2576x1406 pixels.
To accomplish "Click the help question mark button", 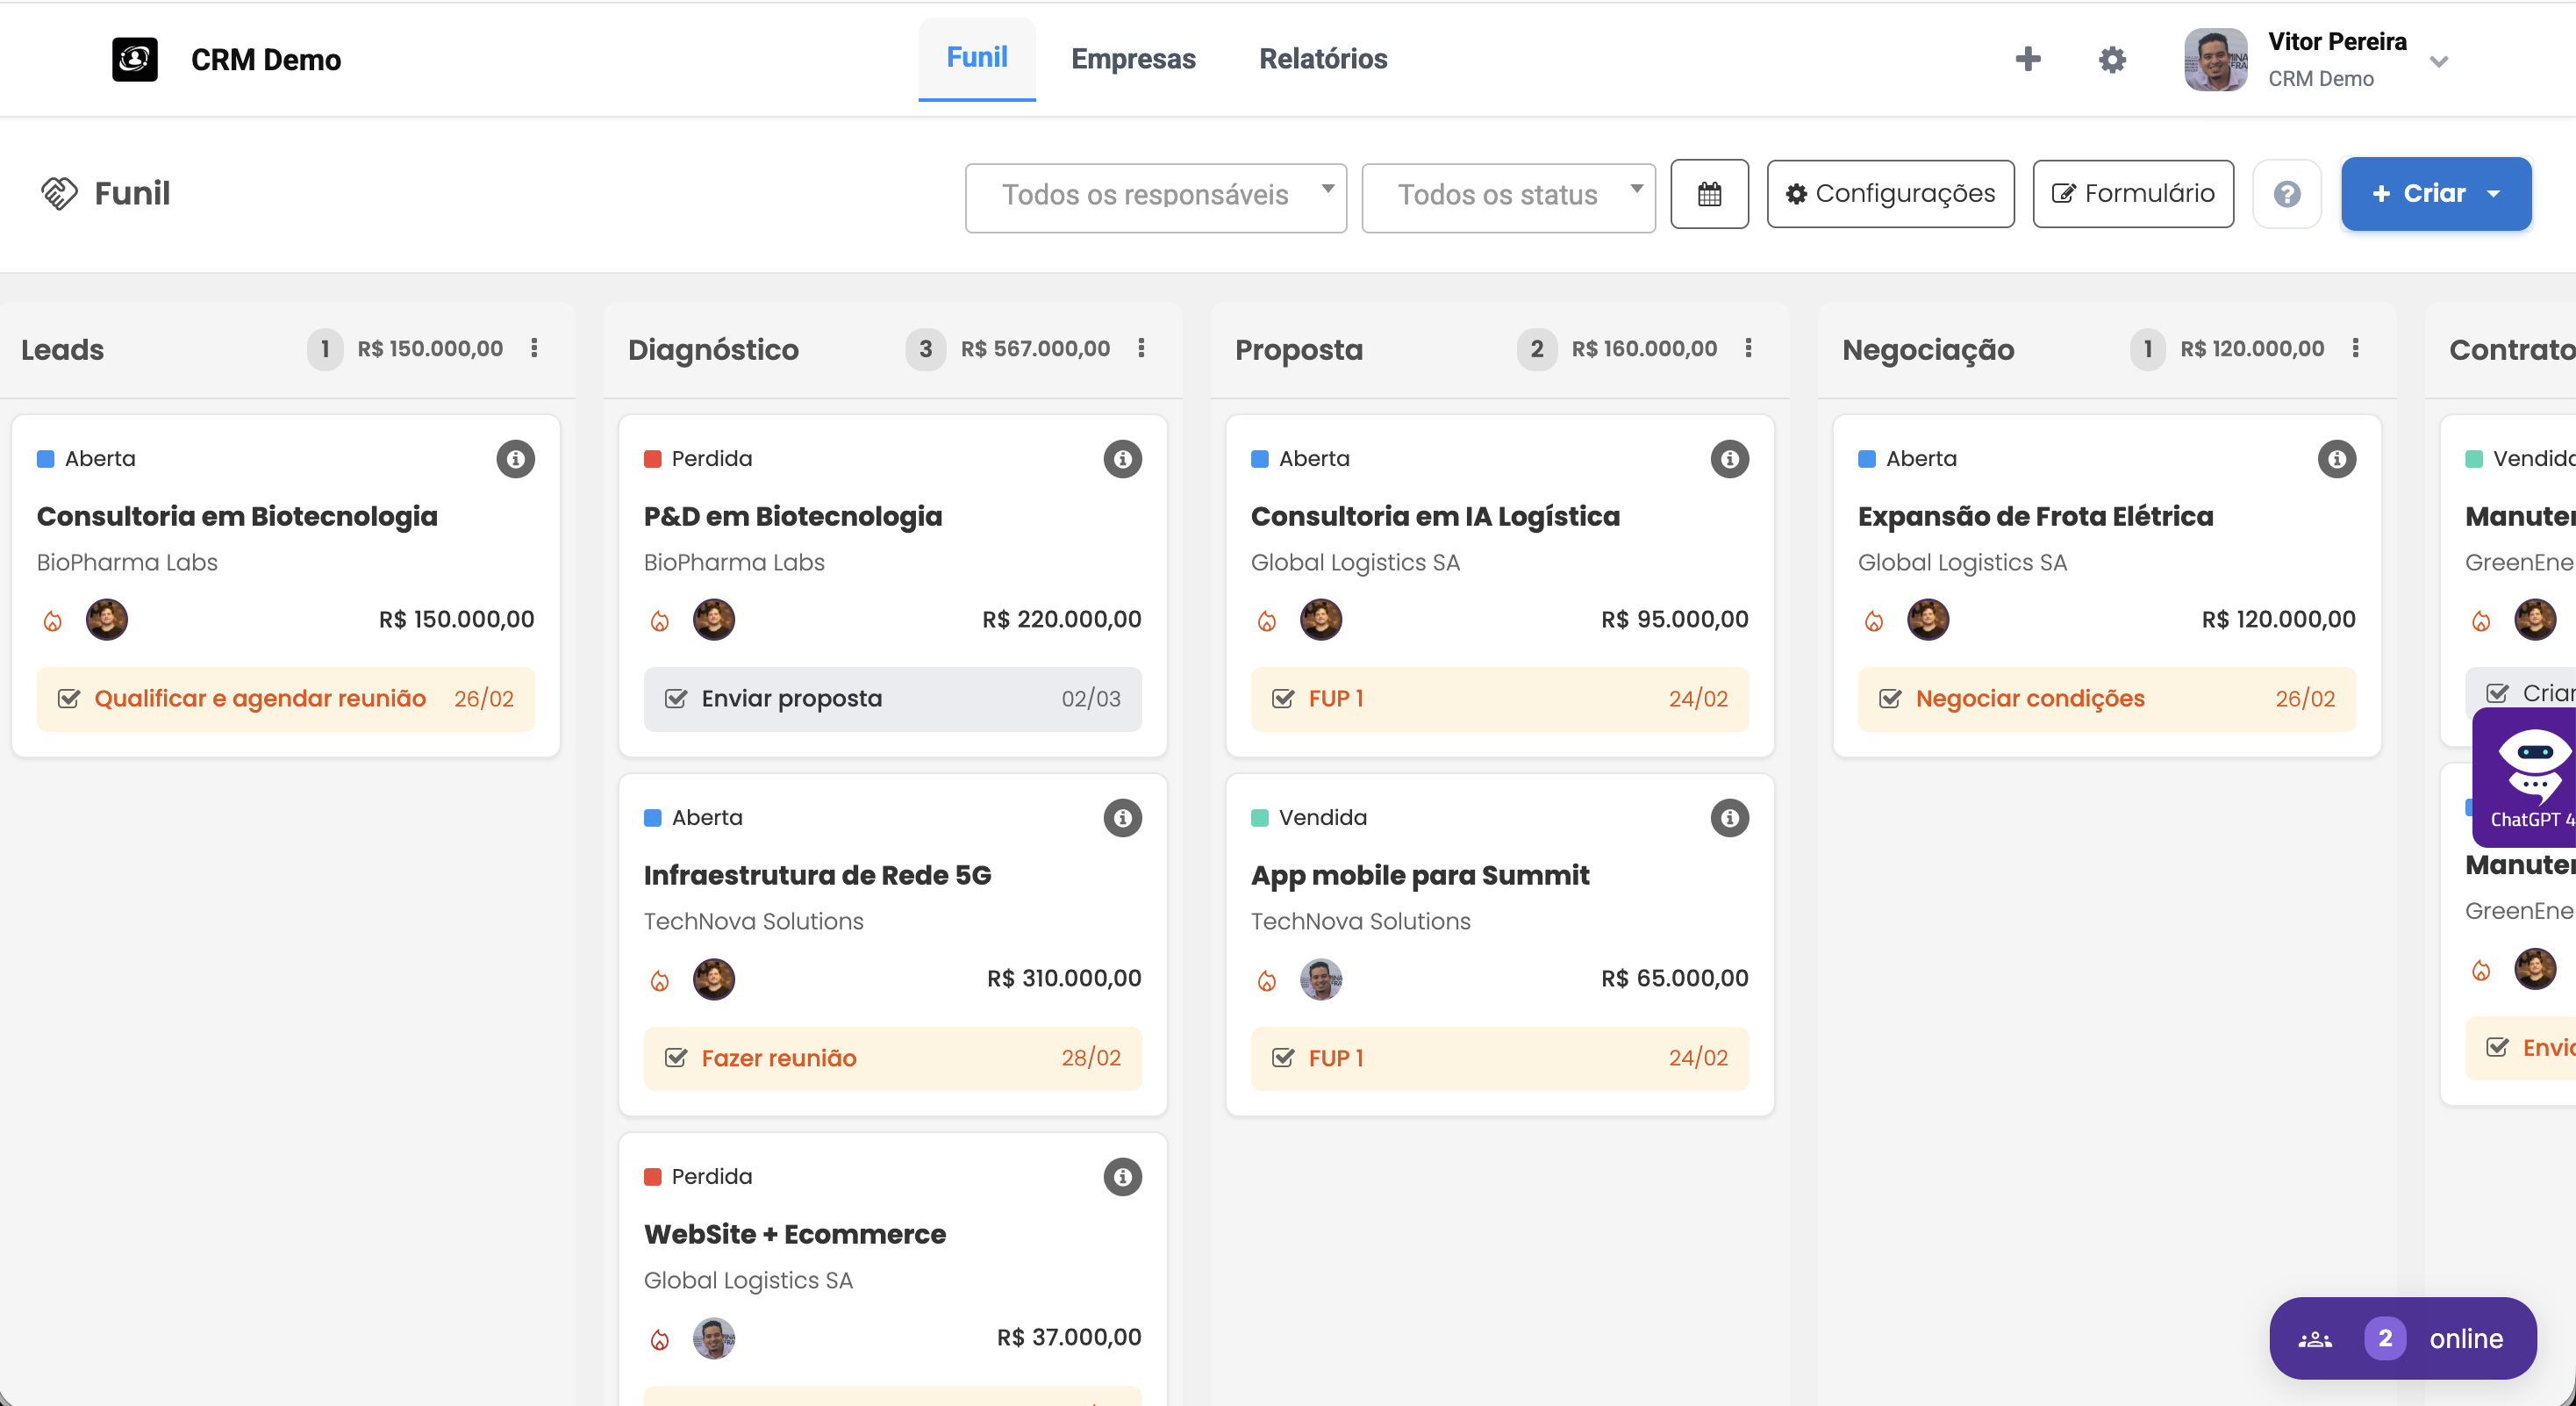I will 2287,194.
